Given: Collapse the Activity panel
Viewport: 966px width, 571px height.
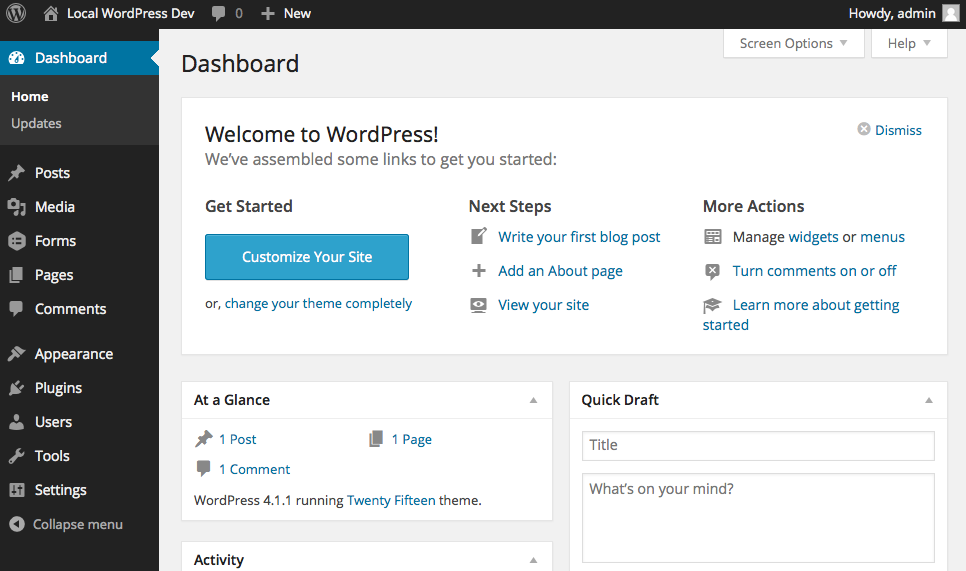Looking at the screenshot, I should [534, 560].
